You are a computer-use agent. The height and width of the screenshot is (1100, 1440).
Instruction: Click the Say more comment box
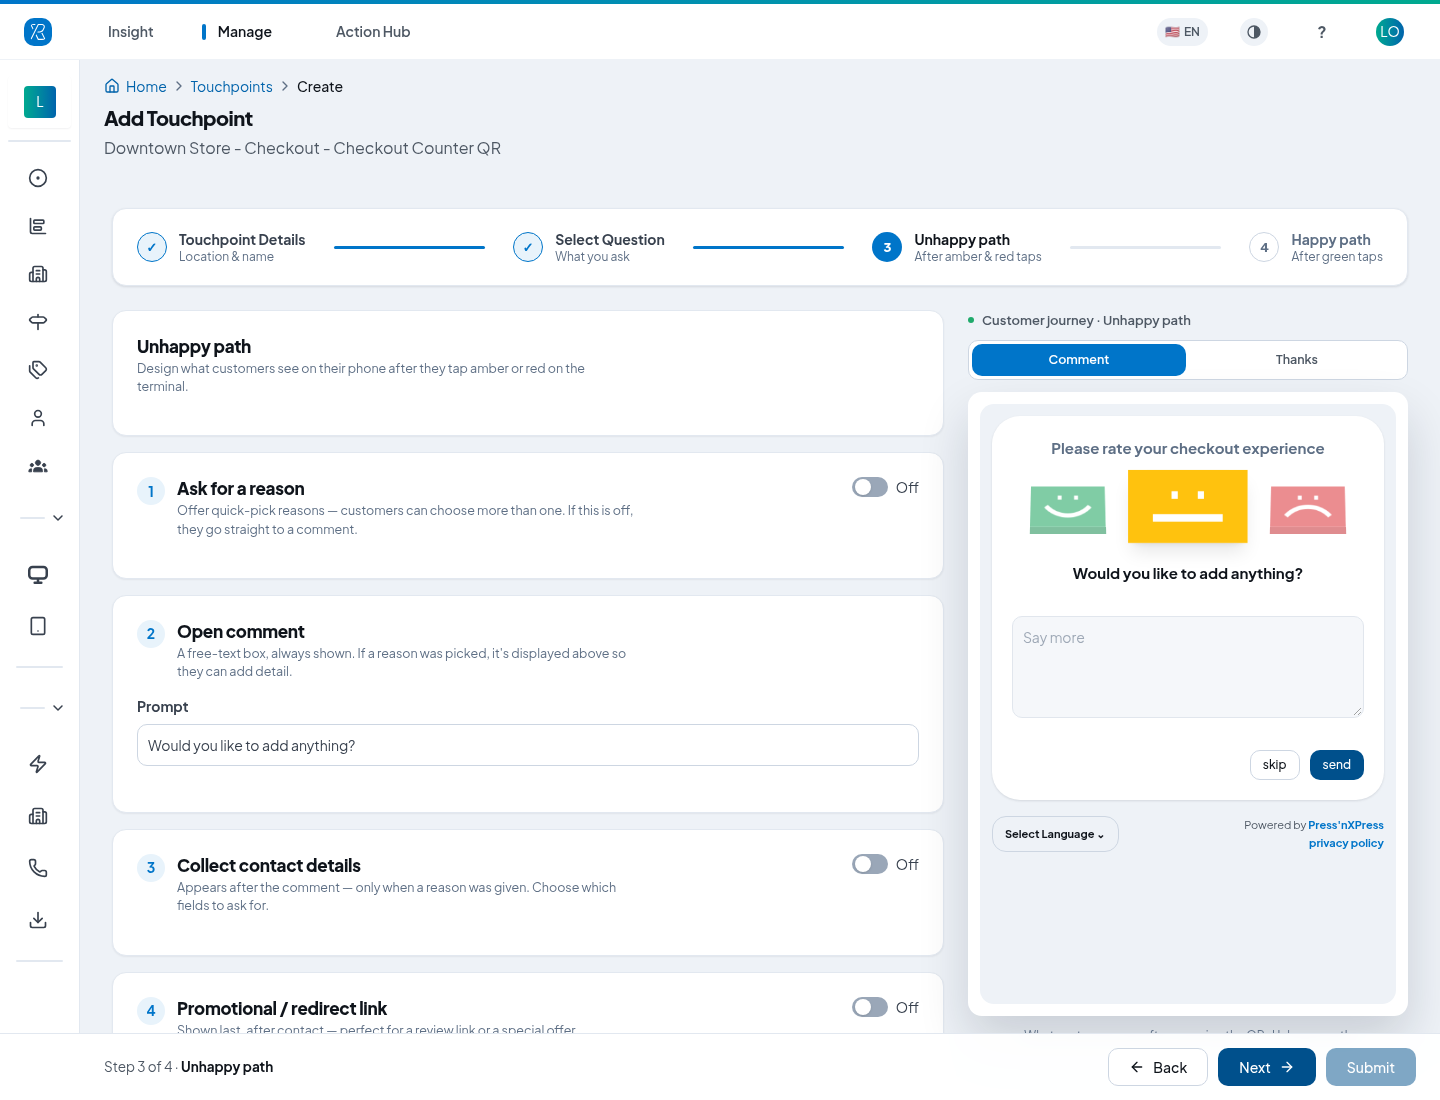pyautogui.click(x=1188, y=667)
